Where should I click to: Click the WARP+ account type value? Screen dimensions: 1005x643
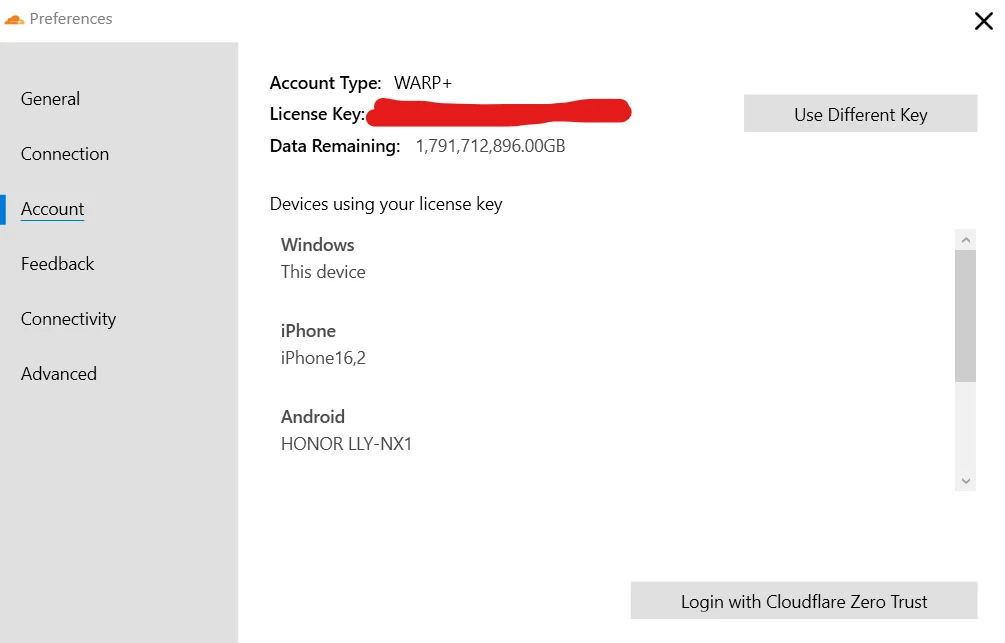tap(423, 83)
